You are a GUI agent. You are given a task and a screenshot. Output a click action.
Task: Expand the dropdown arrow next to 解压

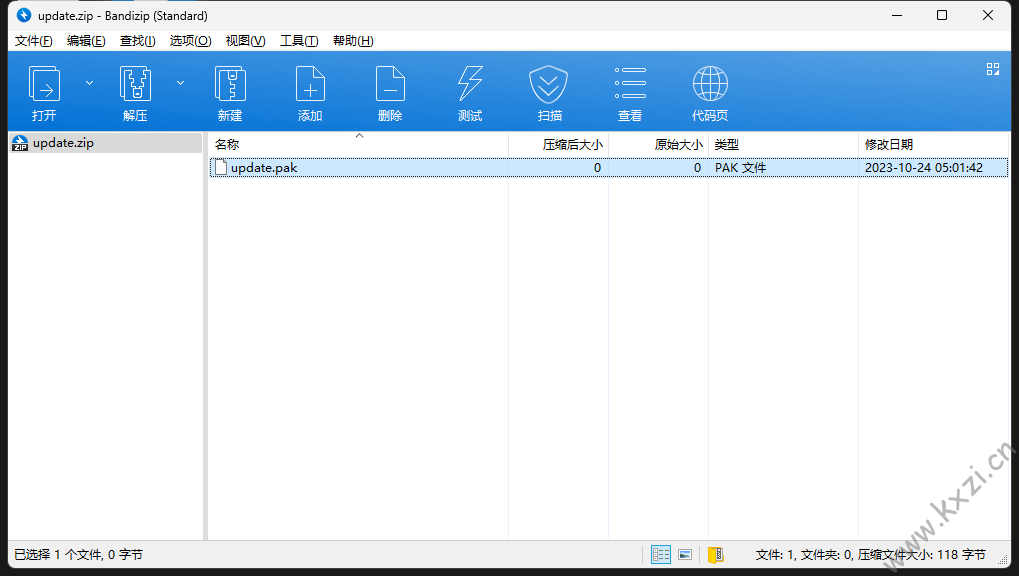coord(181,83)
